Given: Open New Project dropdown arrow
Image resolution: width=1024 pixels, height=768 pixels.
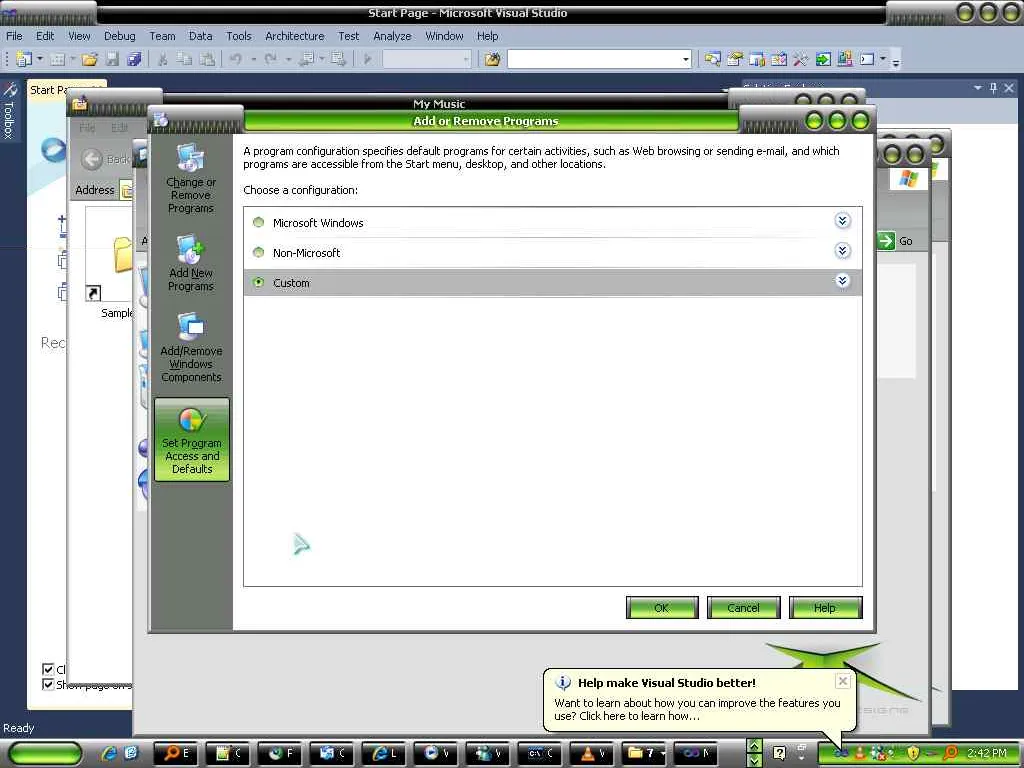Looking at the screenshot, I should pos(40,59).
